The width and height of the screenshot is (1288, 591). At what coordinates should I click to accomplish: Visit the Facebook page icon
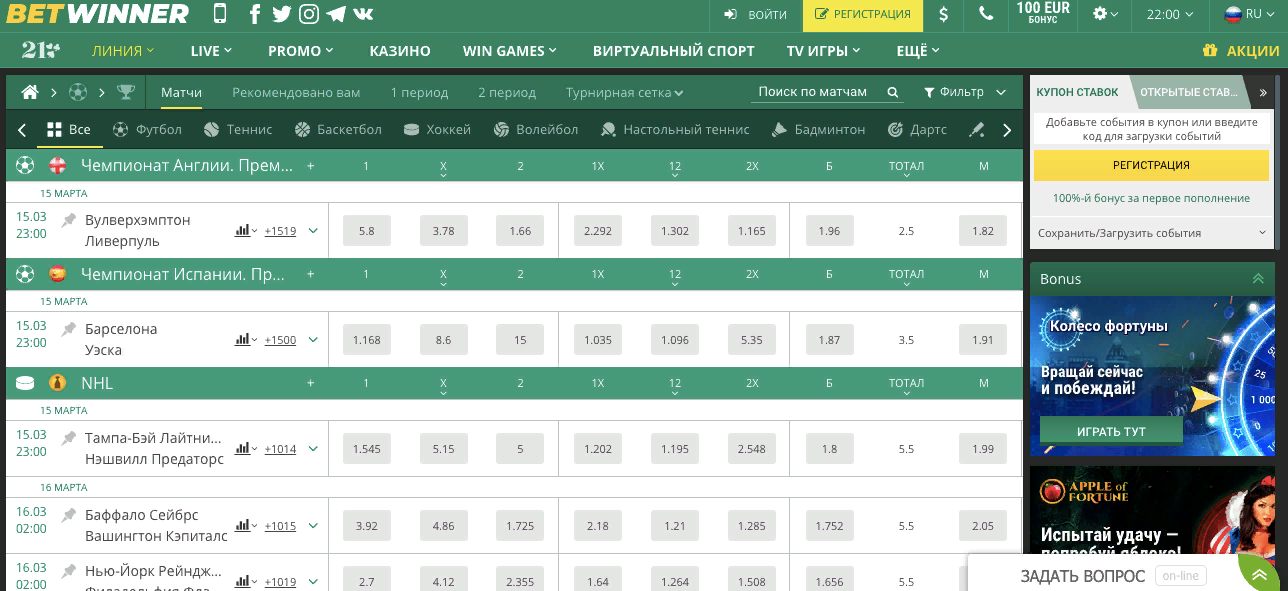click(x=255, y=14)
